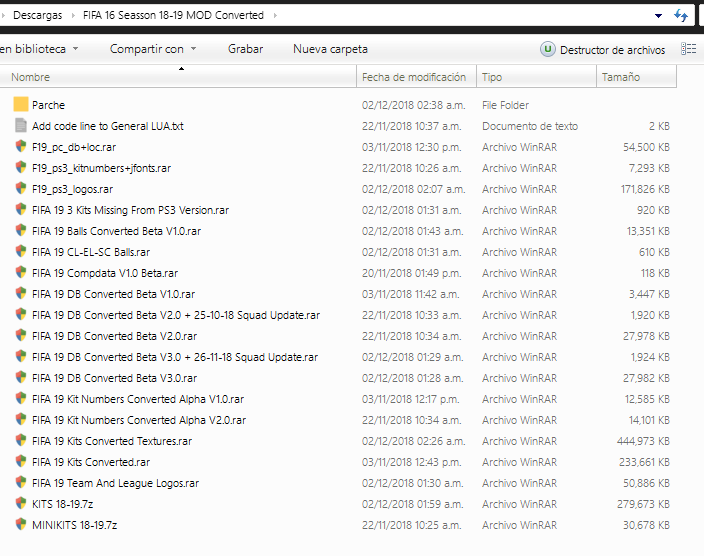Click the icon of FIFA 19 3 Kits Missing From PS3 Version.rar
The width and height of the screenshot is (704, 556).
click(21, 209)
